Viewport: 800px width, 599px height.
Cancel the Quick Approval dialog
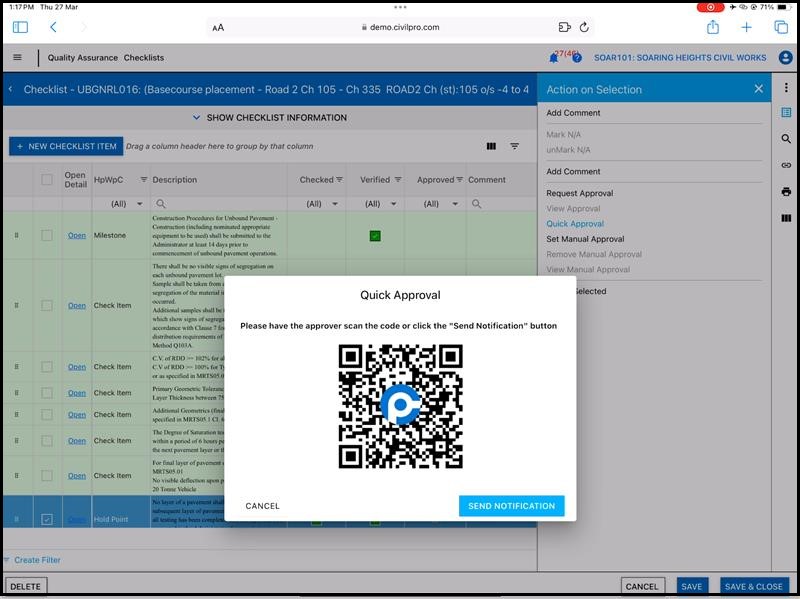coord(263,506)
